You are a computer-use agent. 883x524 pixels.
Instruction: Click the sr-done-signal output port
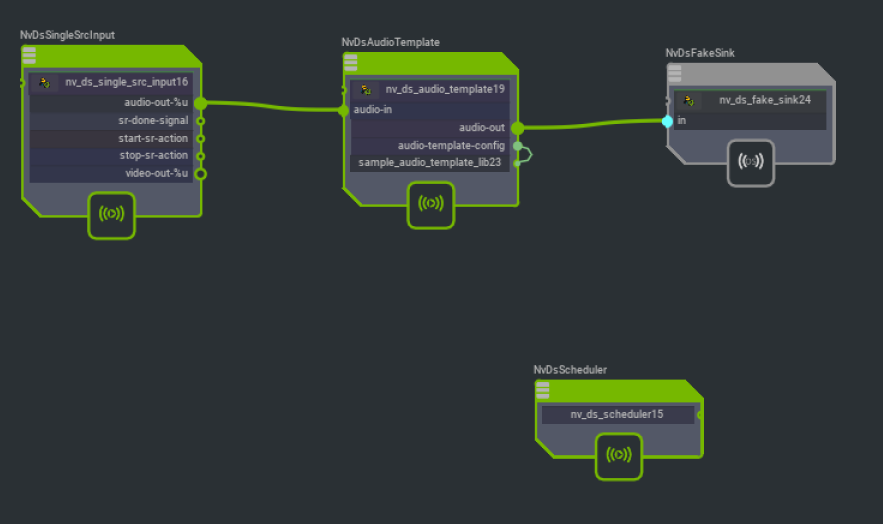click(x=200, y=121)
